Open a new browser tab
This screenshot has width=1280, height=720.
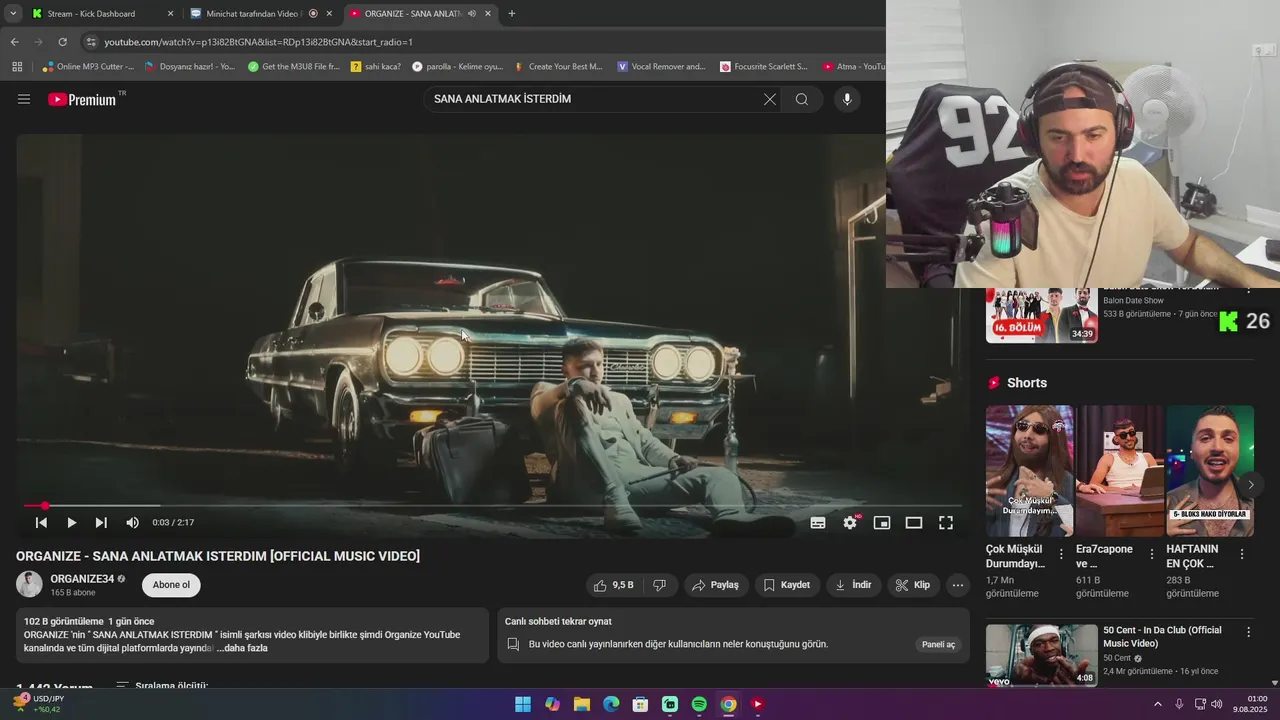click(512, 14)
